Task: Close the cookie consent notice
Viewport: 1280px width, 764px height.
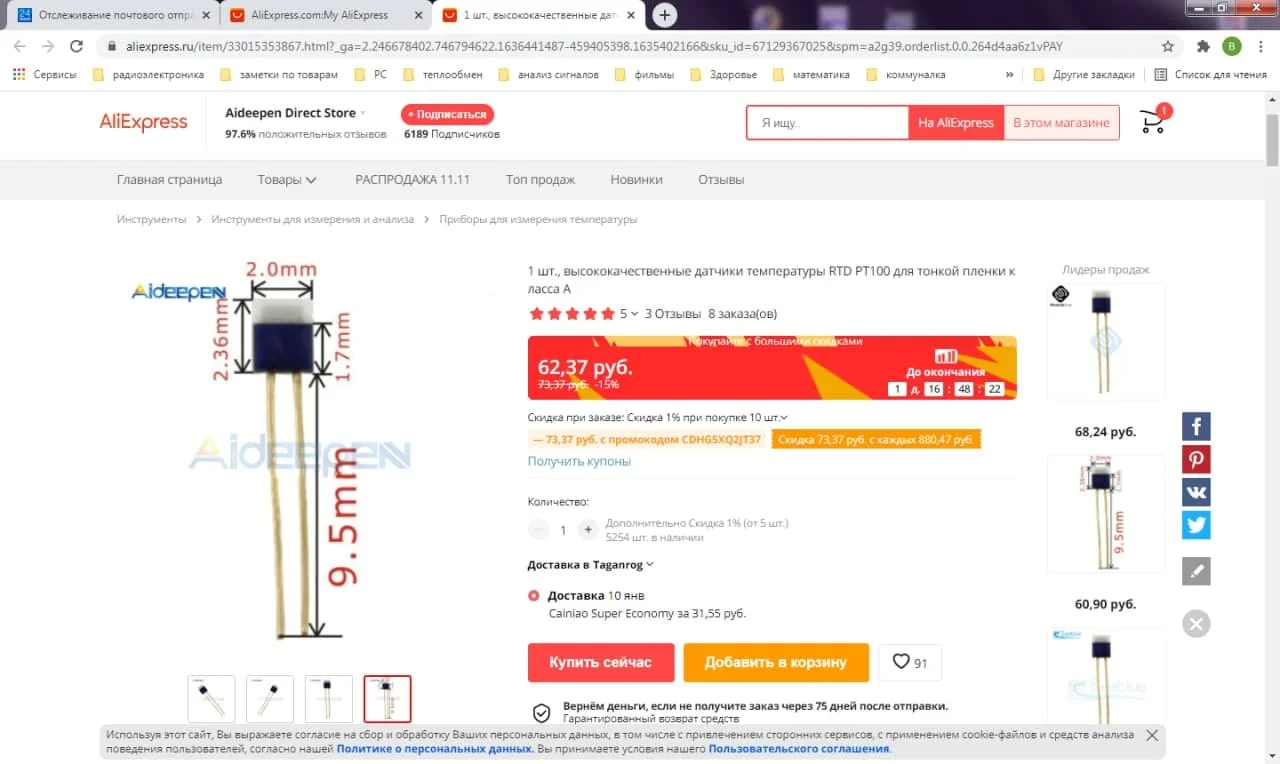Action: pyautogui.click(x=1152, y=735)
